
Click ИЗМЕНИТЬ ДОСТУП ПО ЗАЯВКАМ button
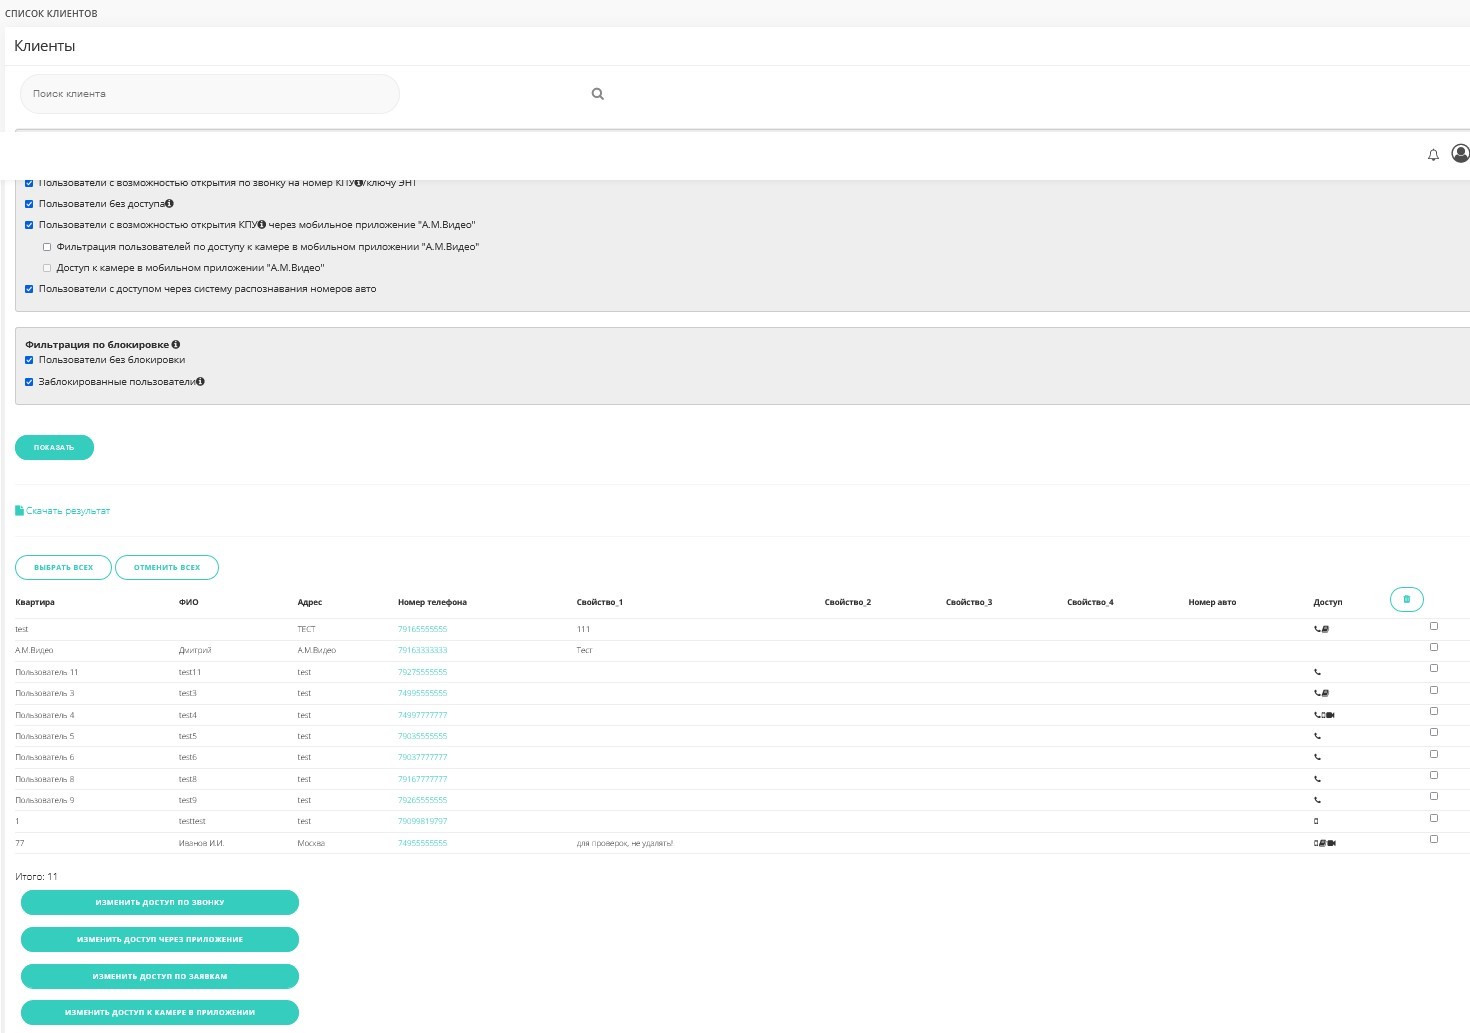click(x=160, y=976)
